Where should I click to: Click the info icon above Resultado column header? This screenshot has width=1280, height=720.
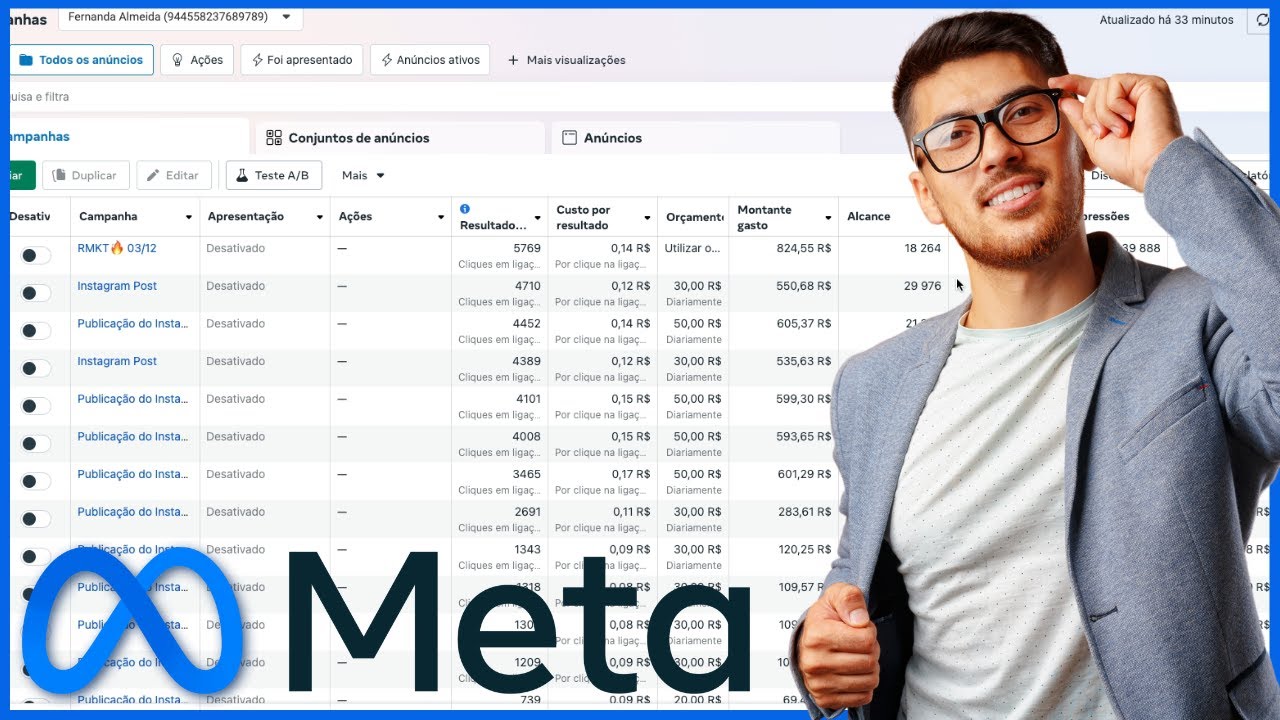coord(465,209)
